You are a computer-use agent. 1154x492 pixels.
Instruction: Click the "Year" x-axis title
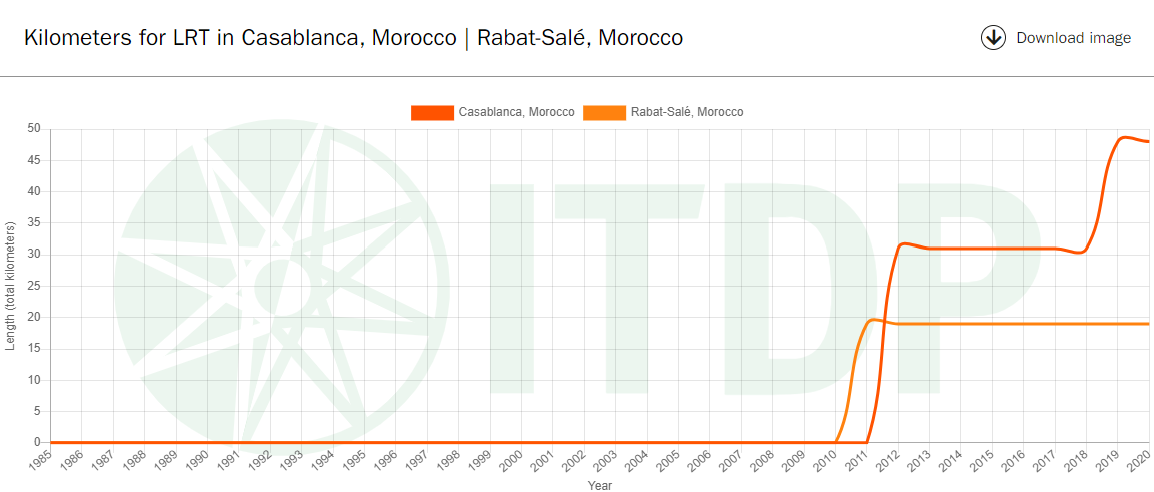coord(599,485)
